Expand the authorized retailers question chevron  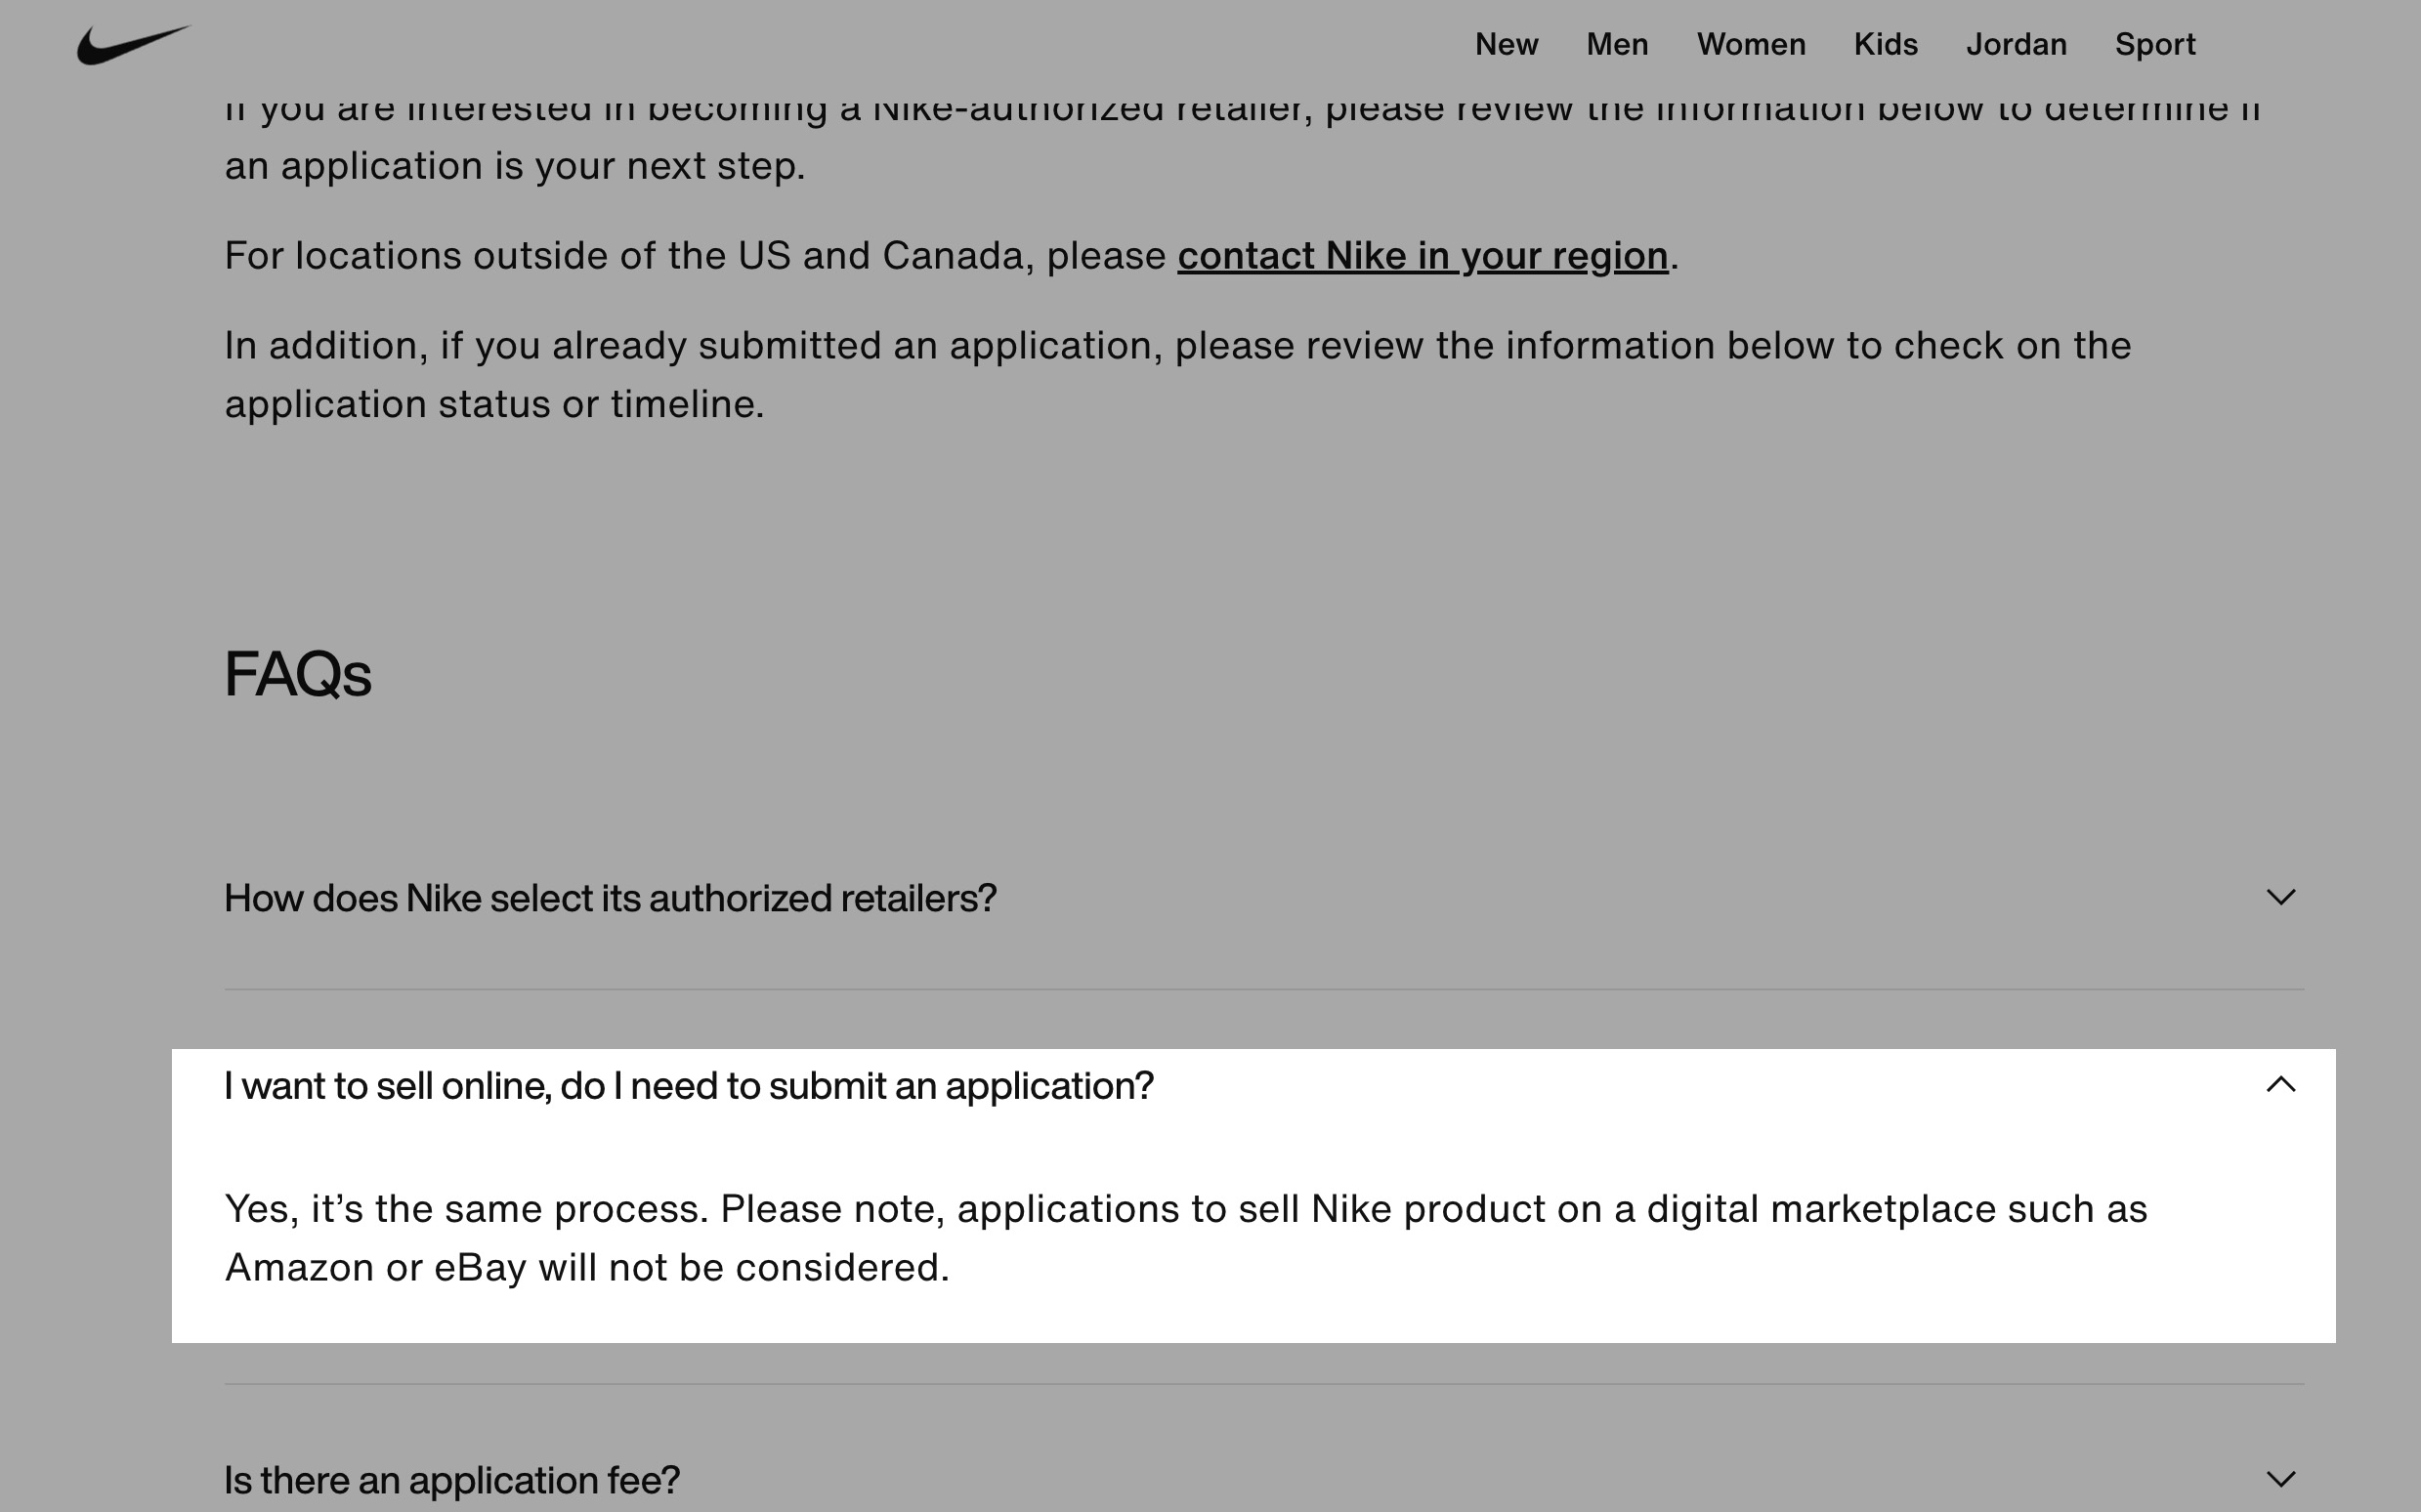pyautogui.click(x=2280, y=897)
